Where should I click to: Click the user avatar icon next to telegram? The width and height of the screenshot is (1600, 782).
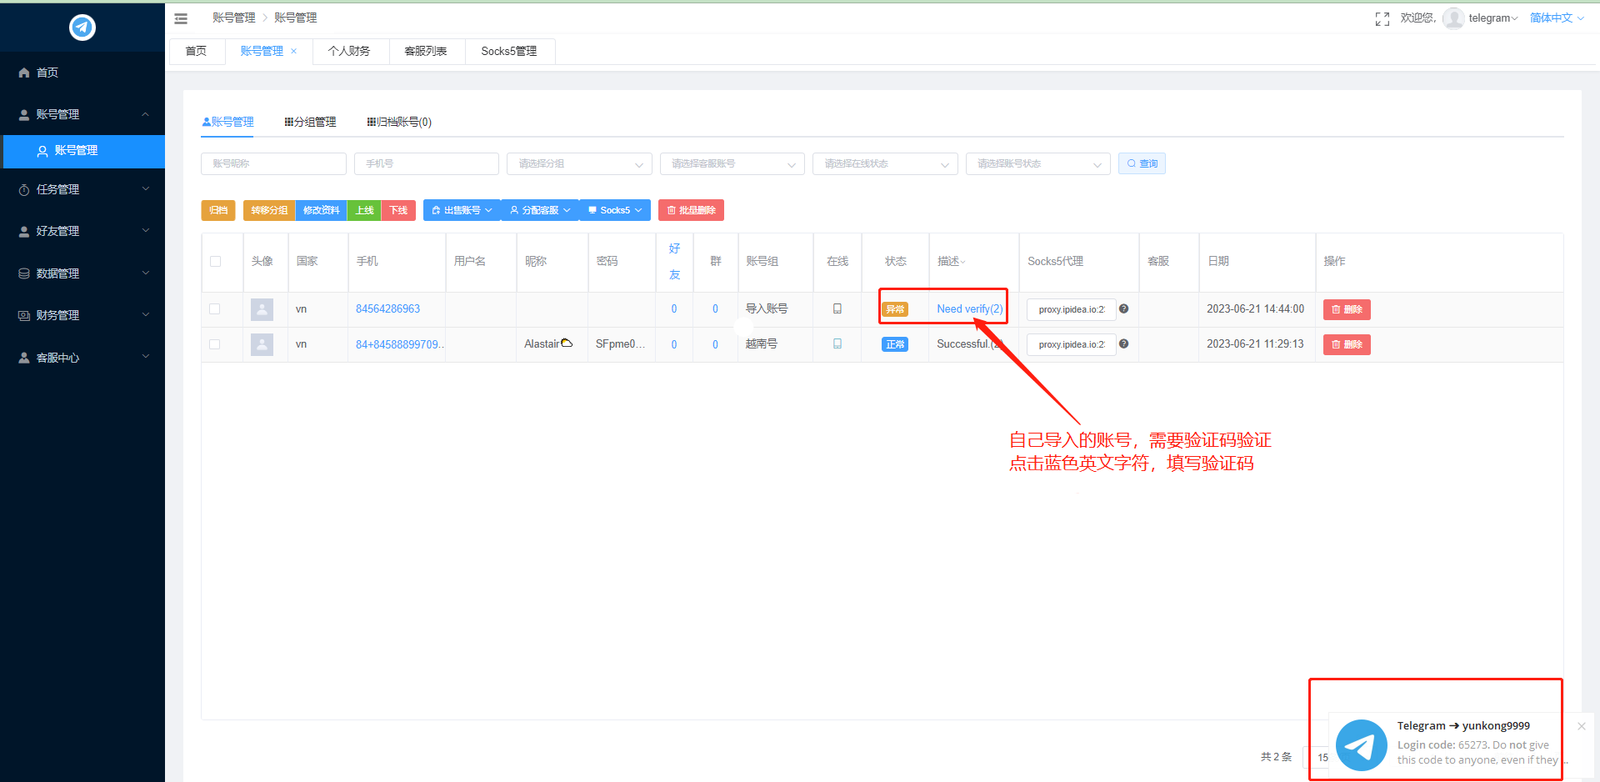[1453, 18]
